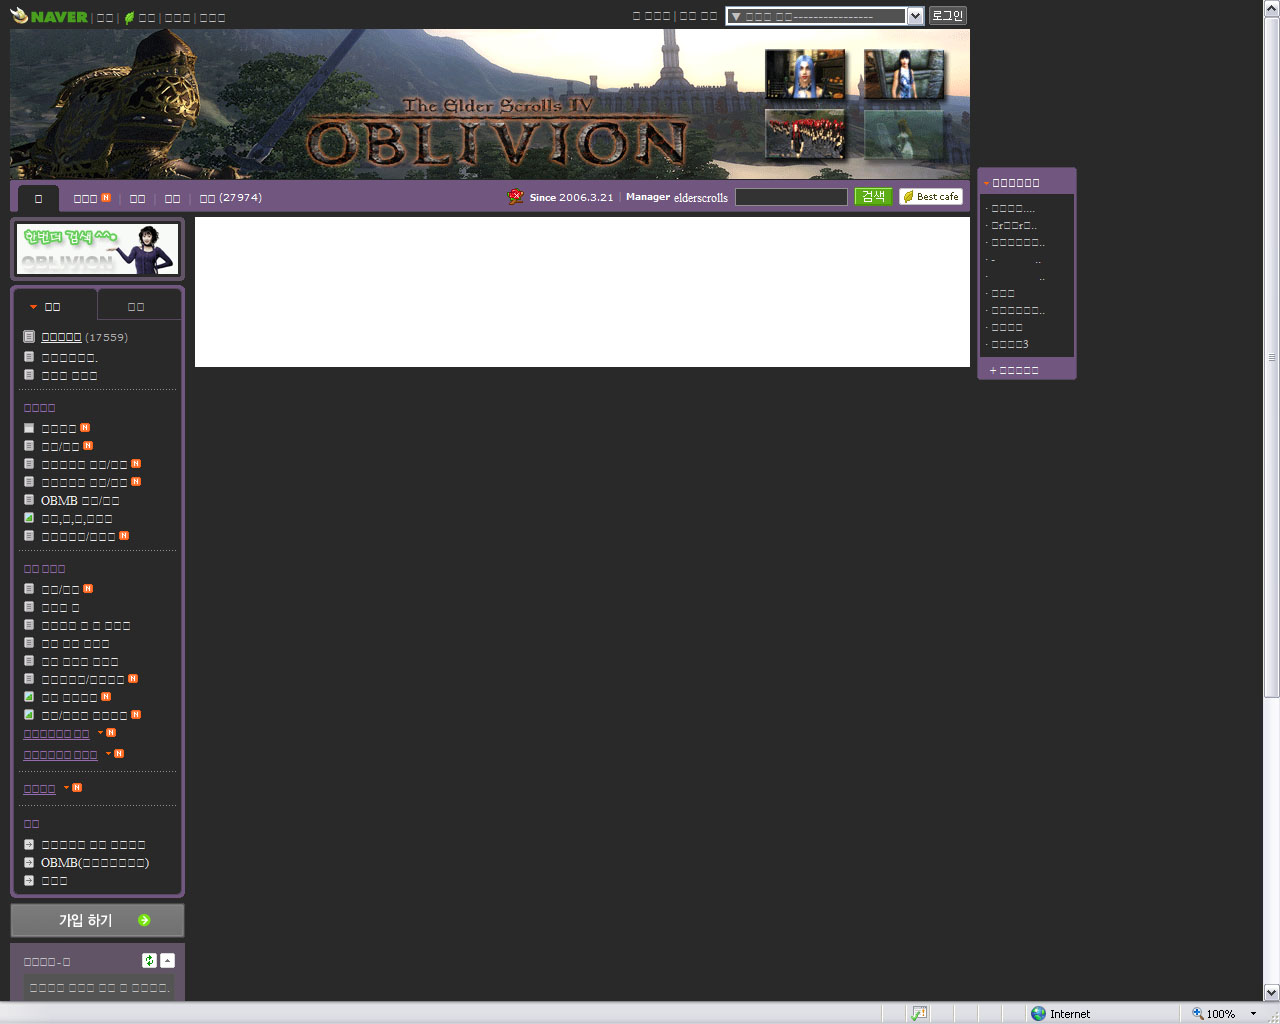
Task: Open the faded green figure thumbnail in the banner
Action: pos(904,134)
